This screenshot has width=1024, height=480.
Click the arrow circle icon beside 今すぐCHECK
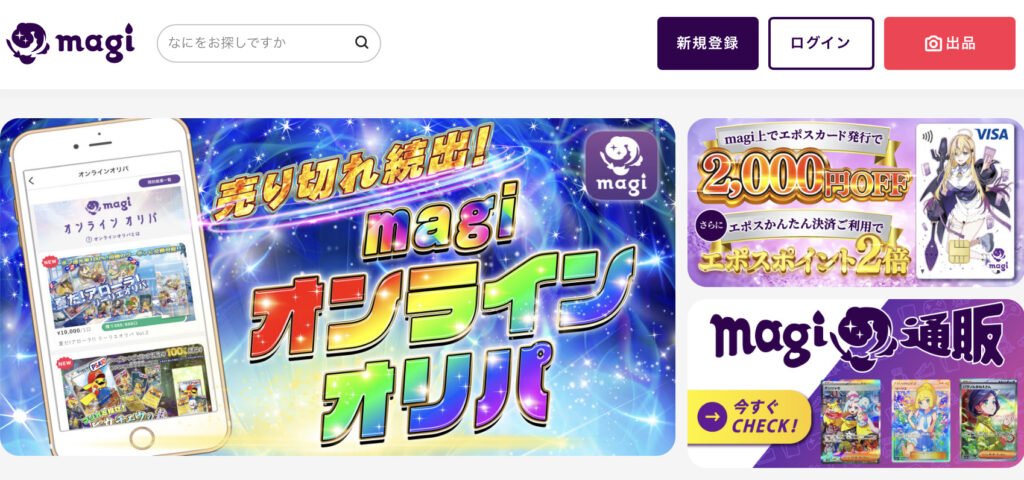click(712, 417)
